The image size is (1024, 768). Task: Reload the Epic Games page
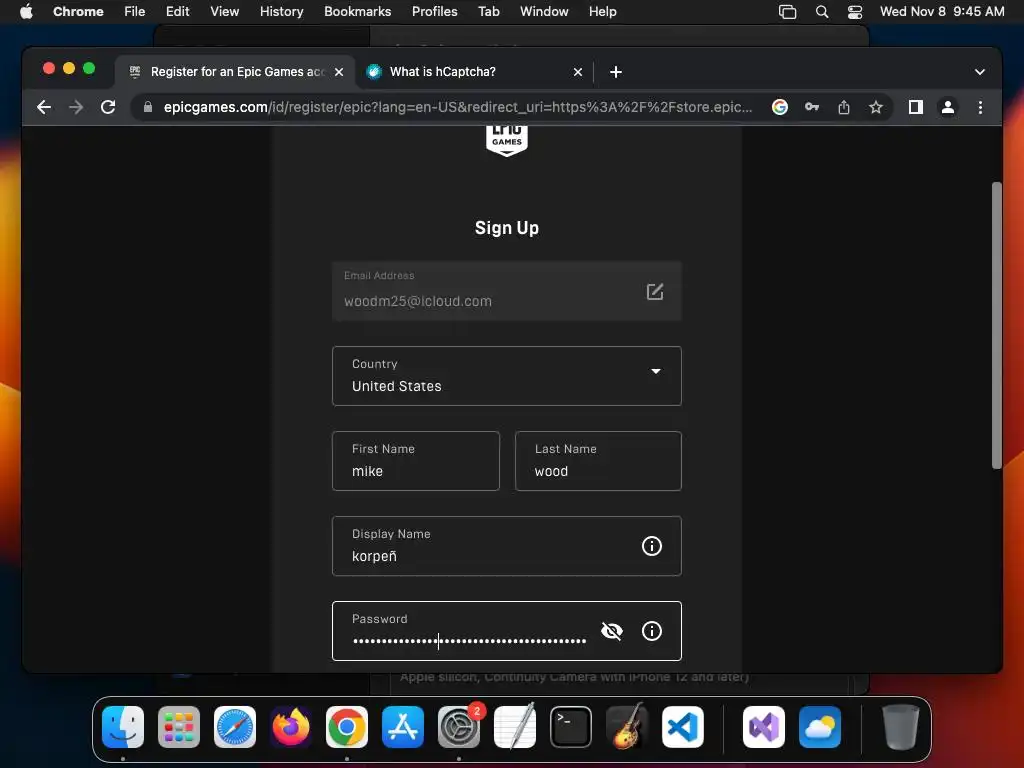[x=108, y=107]
